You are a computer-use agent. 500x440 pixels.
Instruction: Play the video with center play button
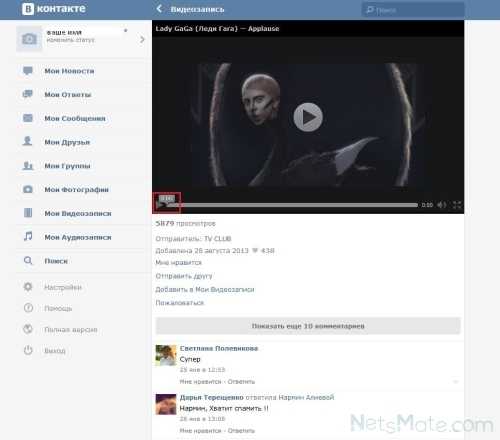pos(308,117)
